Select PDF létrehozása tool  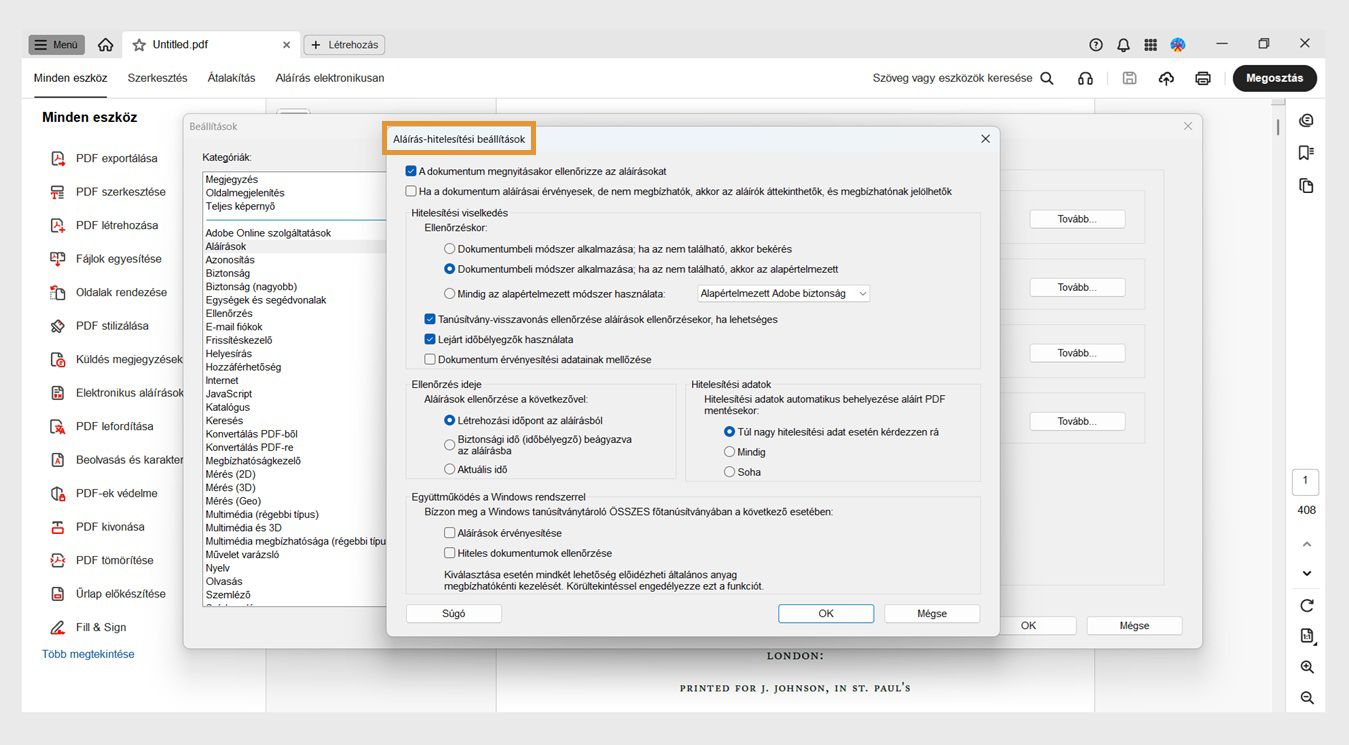105,225
